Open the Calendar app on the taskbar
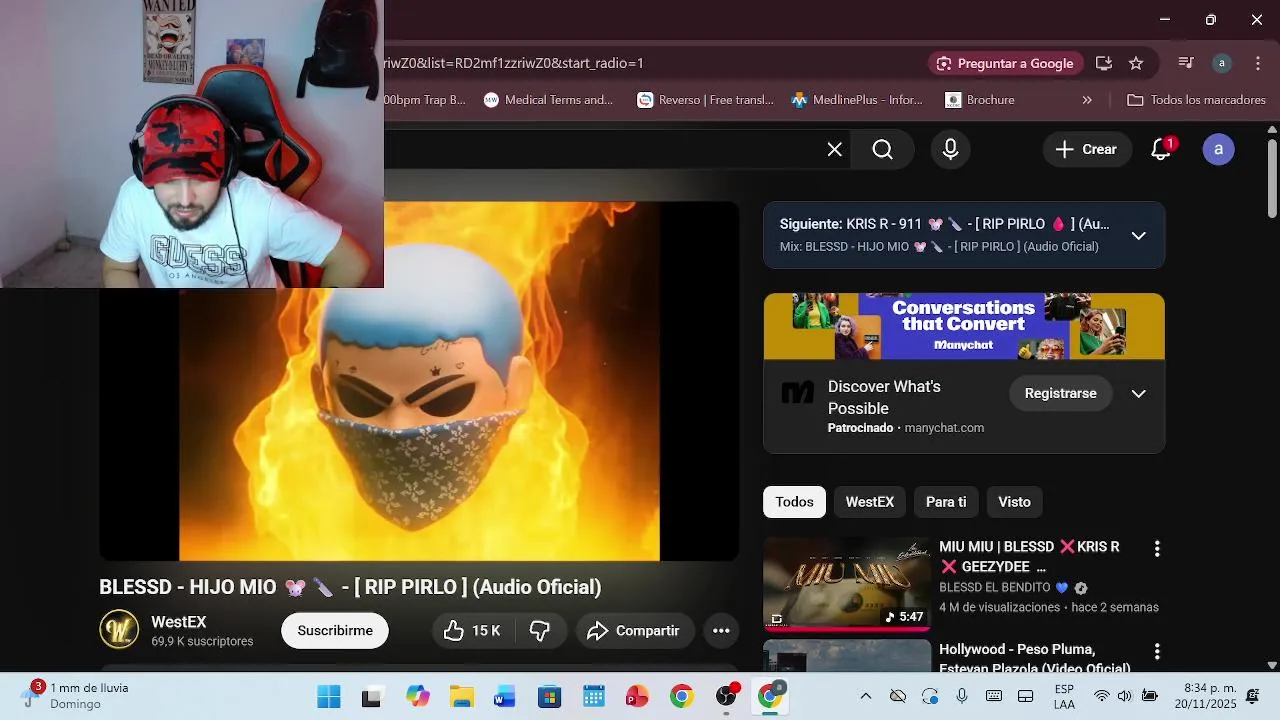1280x720 pixels. [593, 697]
